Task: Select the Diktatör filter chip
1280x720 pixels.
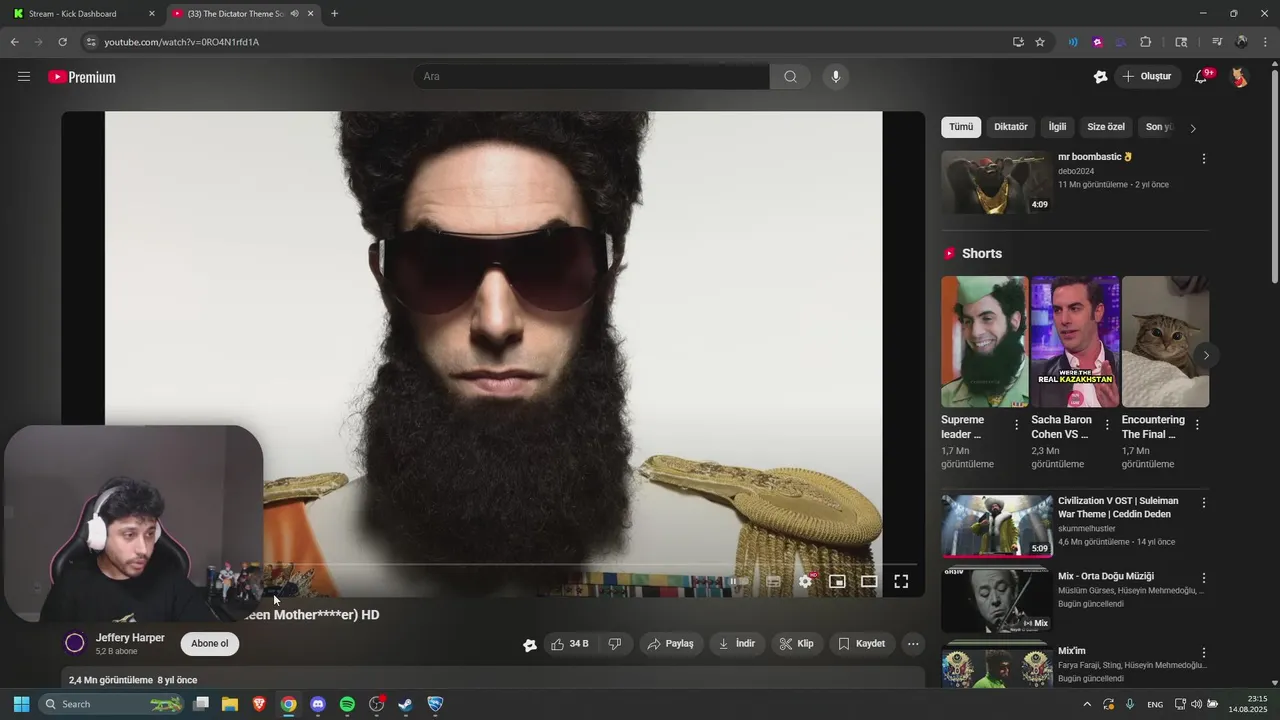Action: tap(1011, 127)
